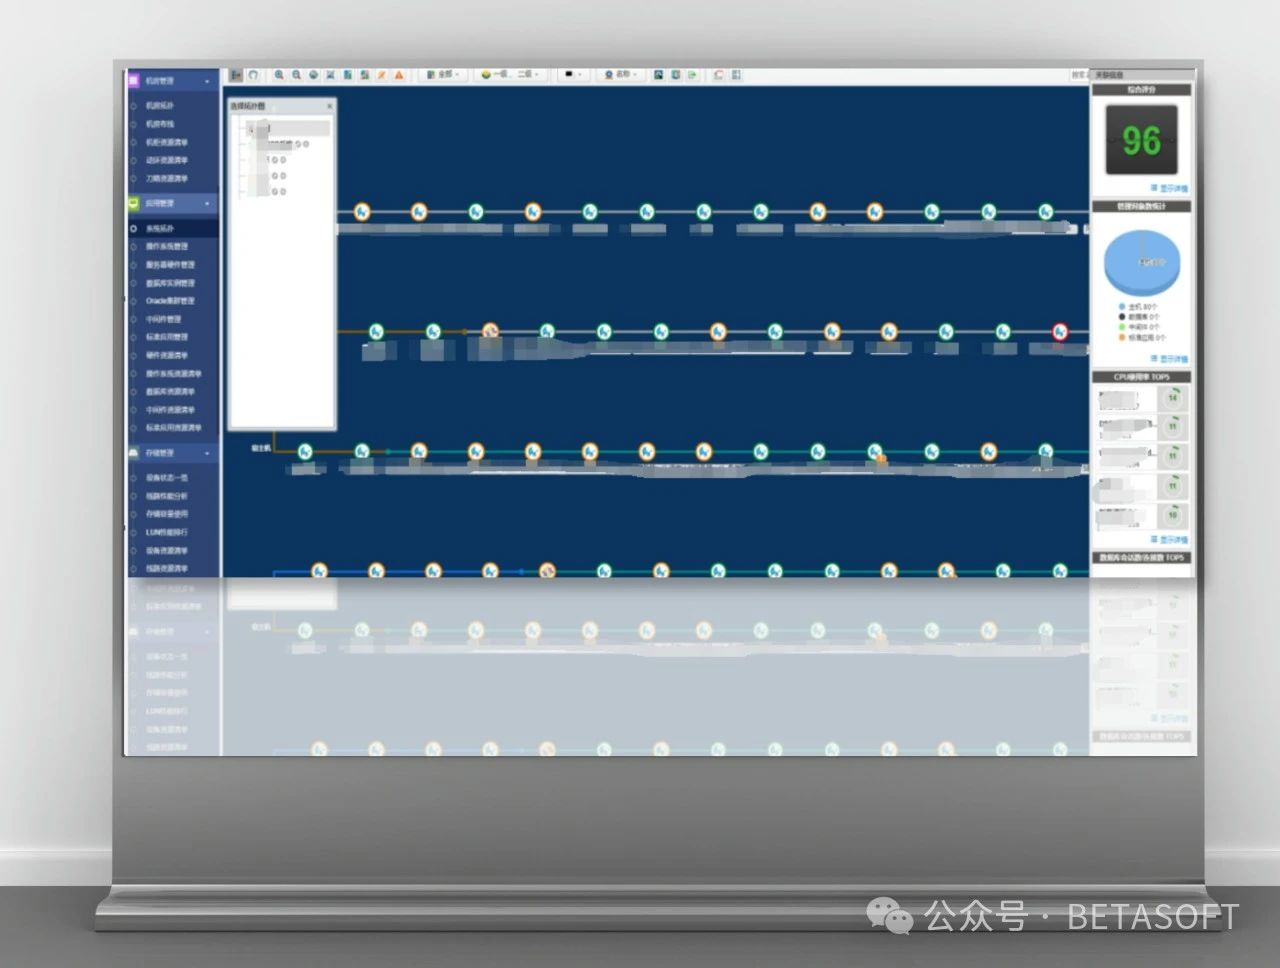Click the zoom out magnifier icon
1280x968 pixels.
point(296,75)
